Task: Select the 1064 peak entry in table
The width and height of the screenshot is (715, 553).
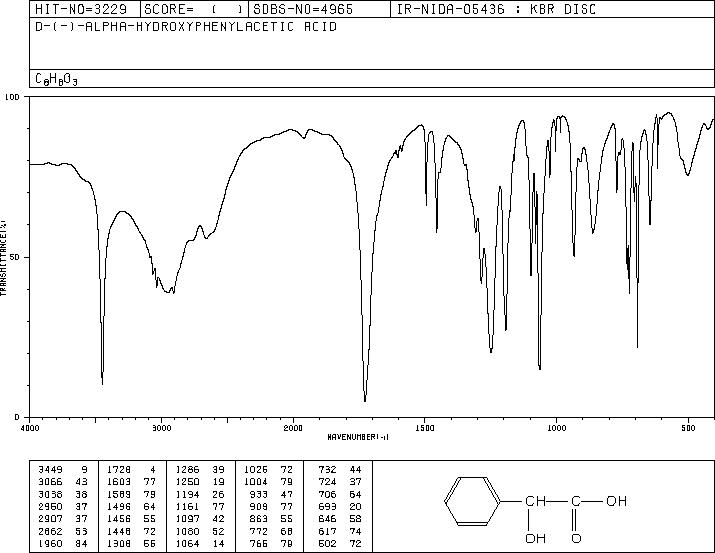Action: click(x=200, y=543)
